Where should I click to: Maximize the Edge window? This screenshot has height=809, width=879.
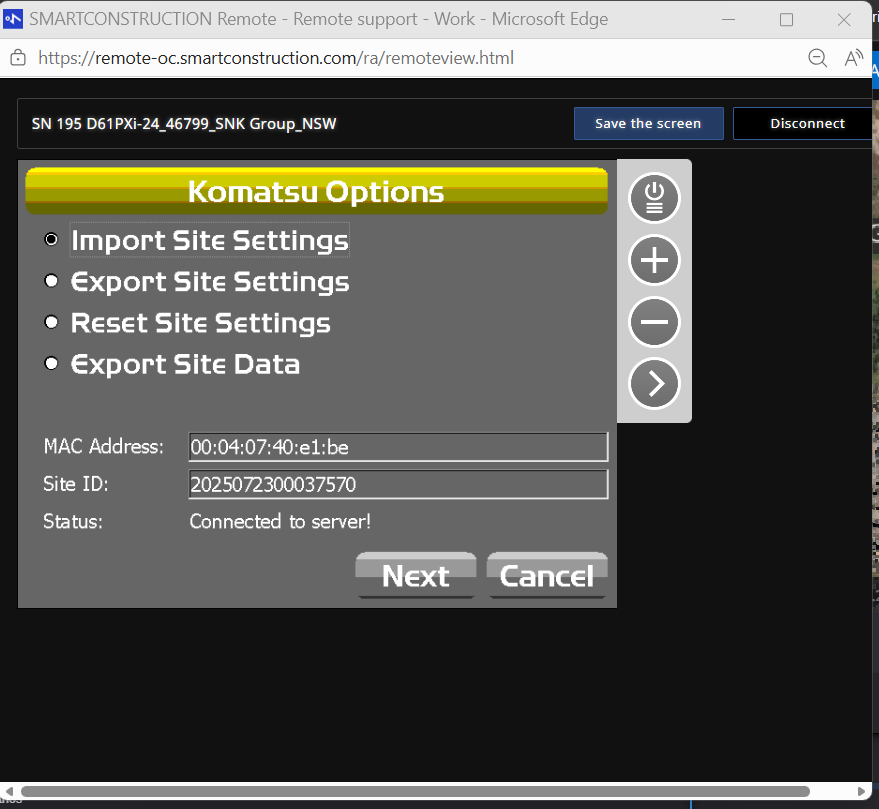(786, 20)
